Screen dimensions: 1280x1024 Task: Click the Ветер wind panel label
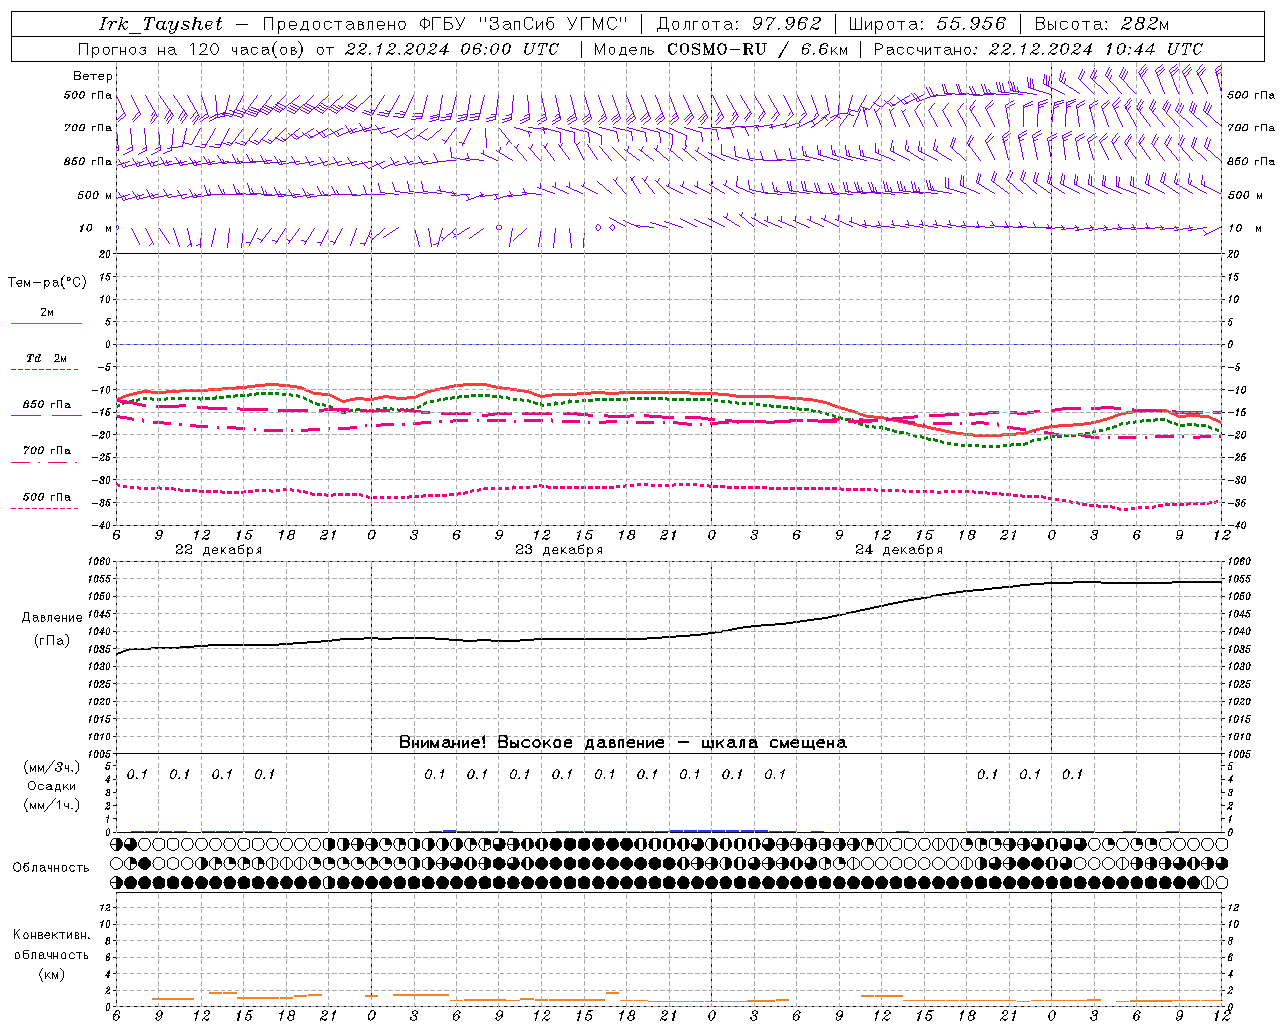click(x=93, y=76)
